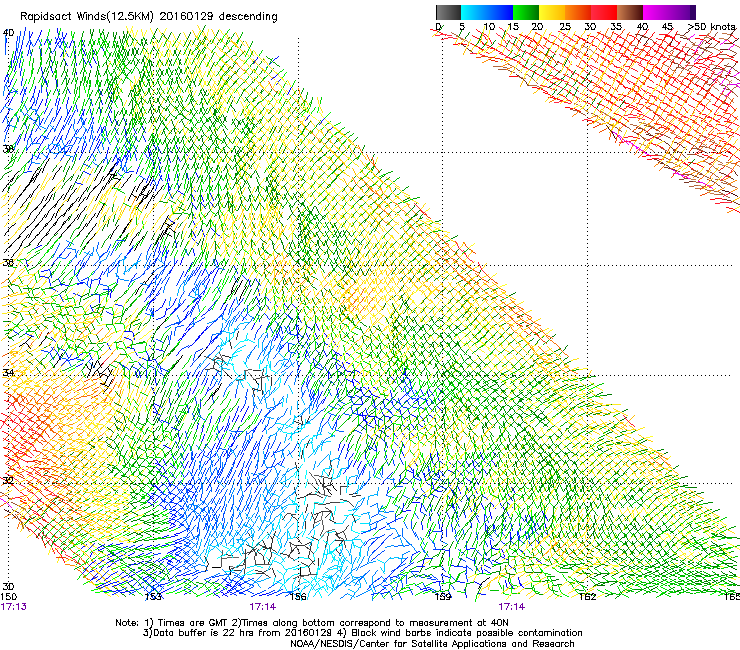
Task: Click the '>50 knots' legend label
Action: (x=712, y=26)
